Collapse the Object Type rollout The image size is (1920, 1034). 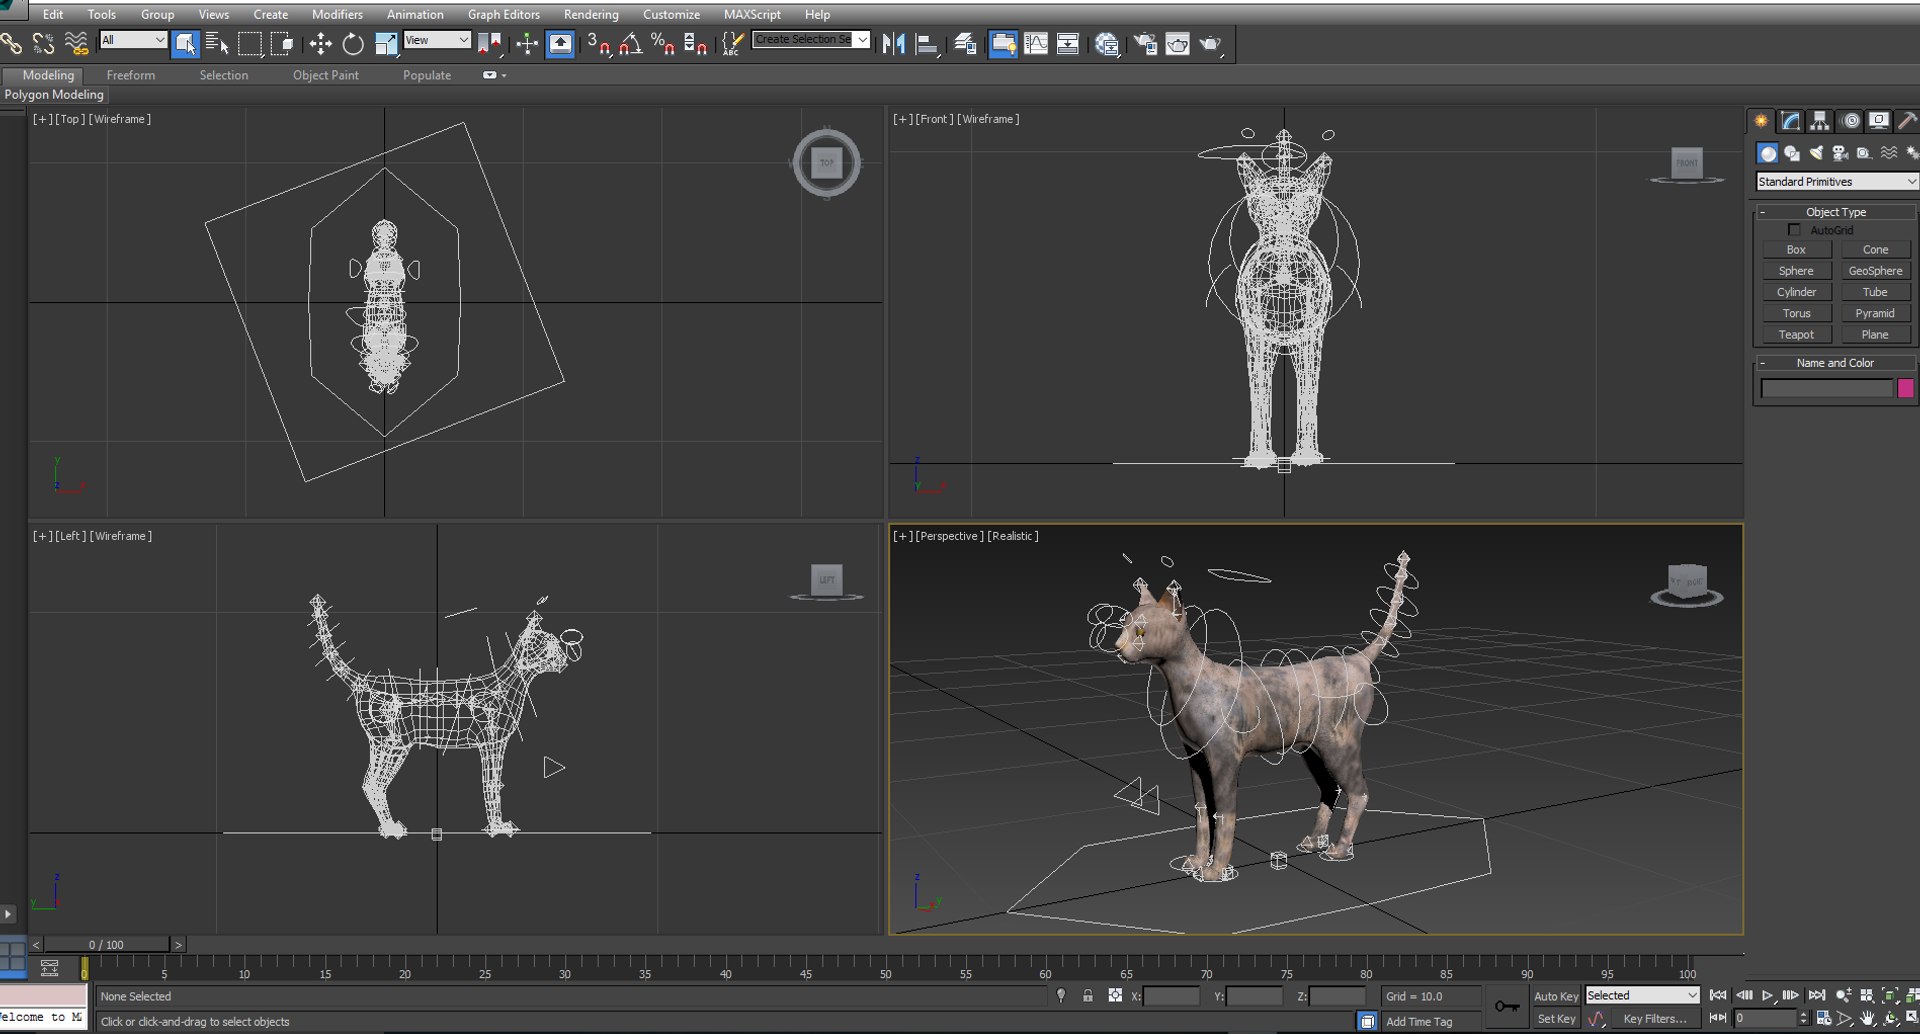[1836, 212]
